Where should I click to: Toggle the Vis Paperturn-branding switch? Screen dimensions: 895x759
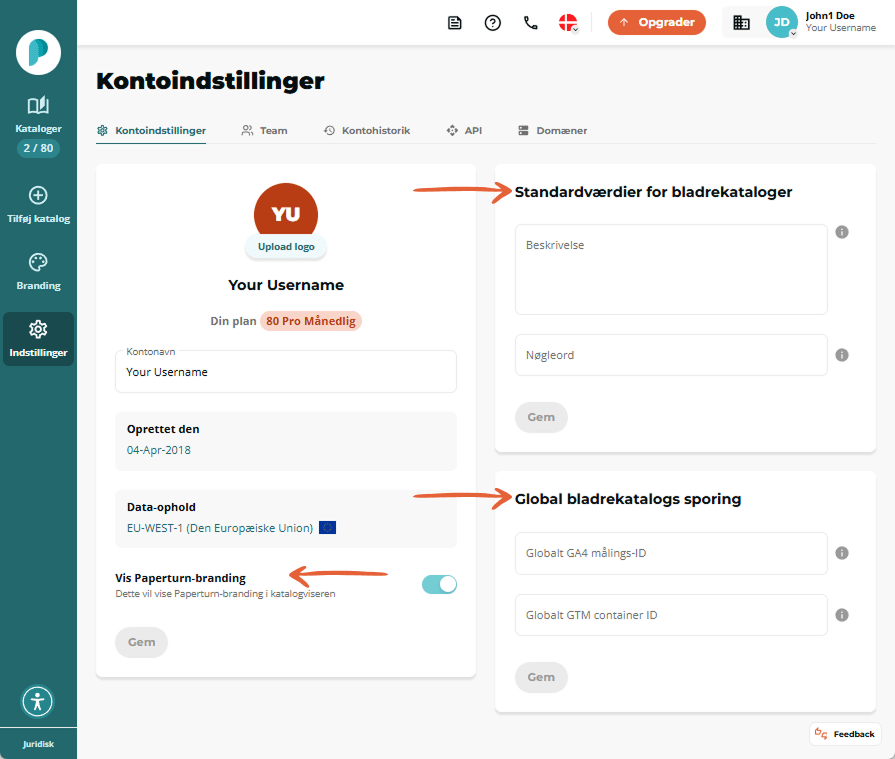pyautogui.click(x=439, y=584)
